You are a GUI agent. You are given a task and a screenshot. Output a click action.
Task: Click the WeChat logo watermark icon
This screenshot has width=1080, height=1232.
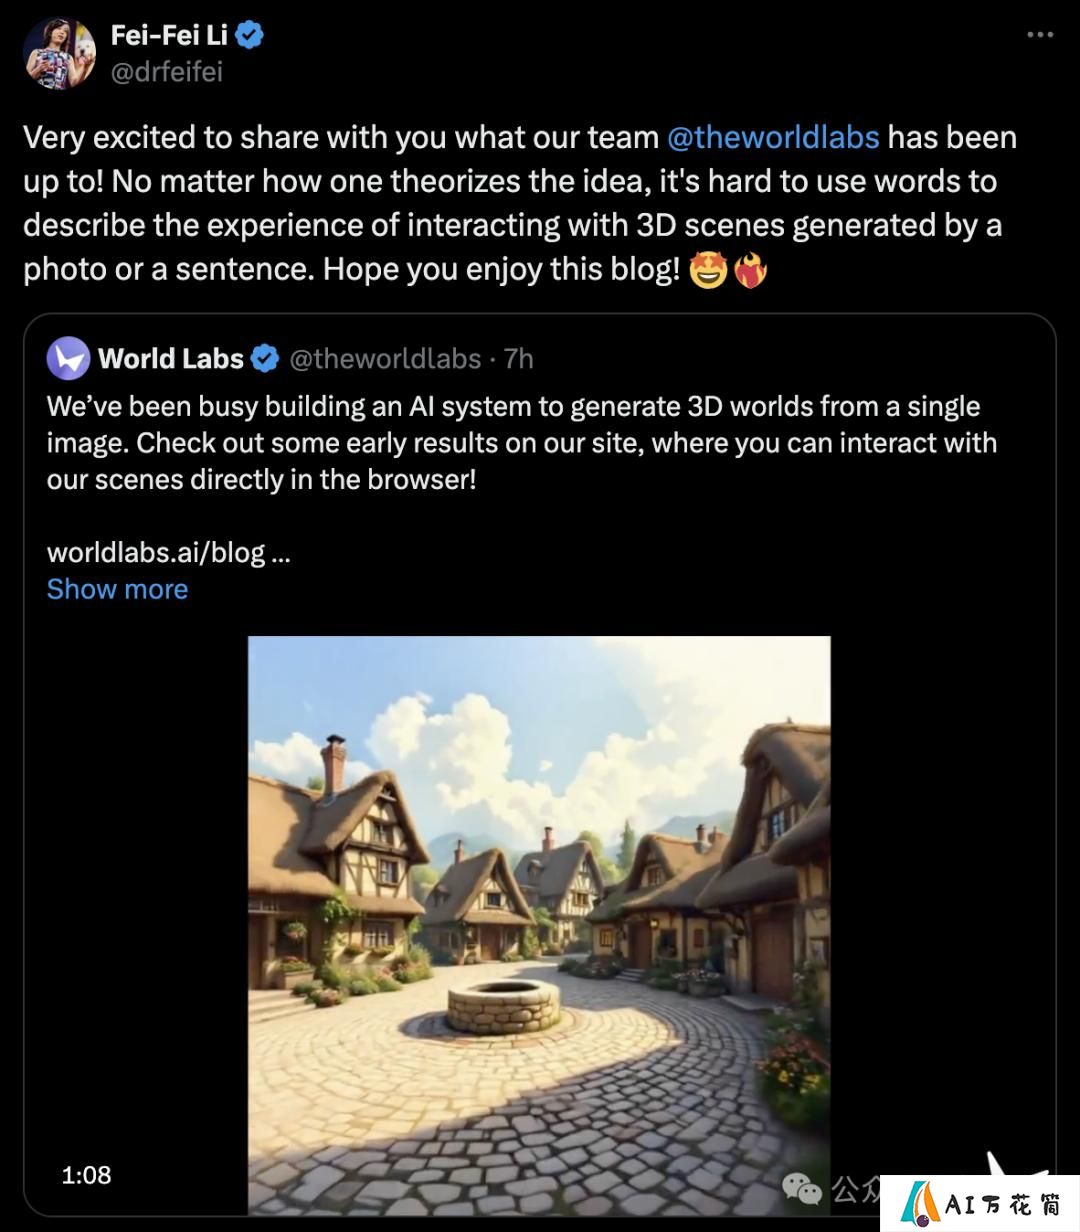point(803,1188)
